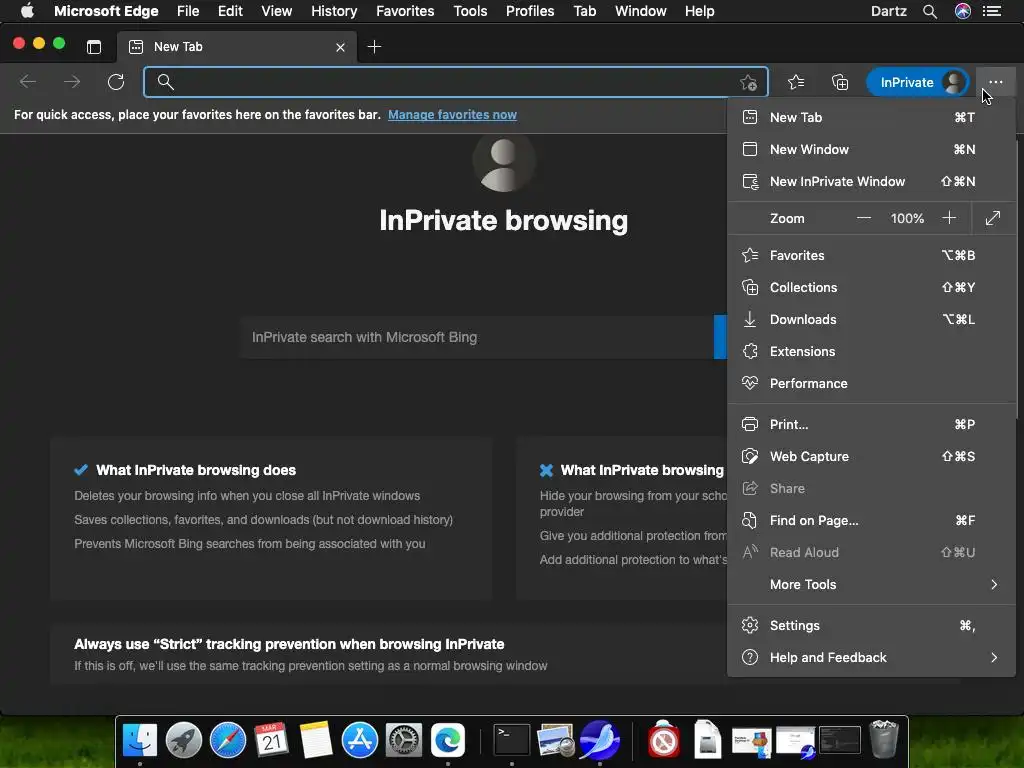The height and width of the screenshot is (768, 1024).
Task: Select New Window in the menu
Action: tap(871, 150)
